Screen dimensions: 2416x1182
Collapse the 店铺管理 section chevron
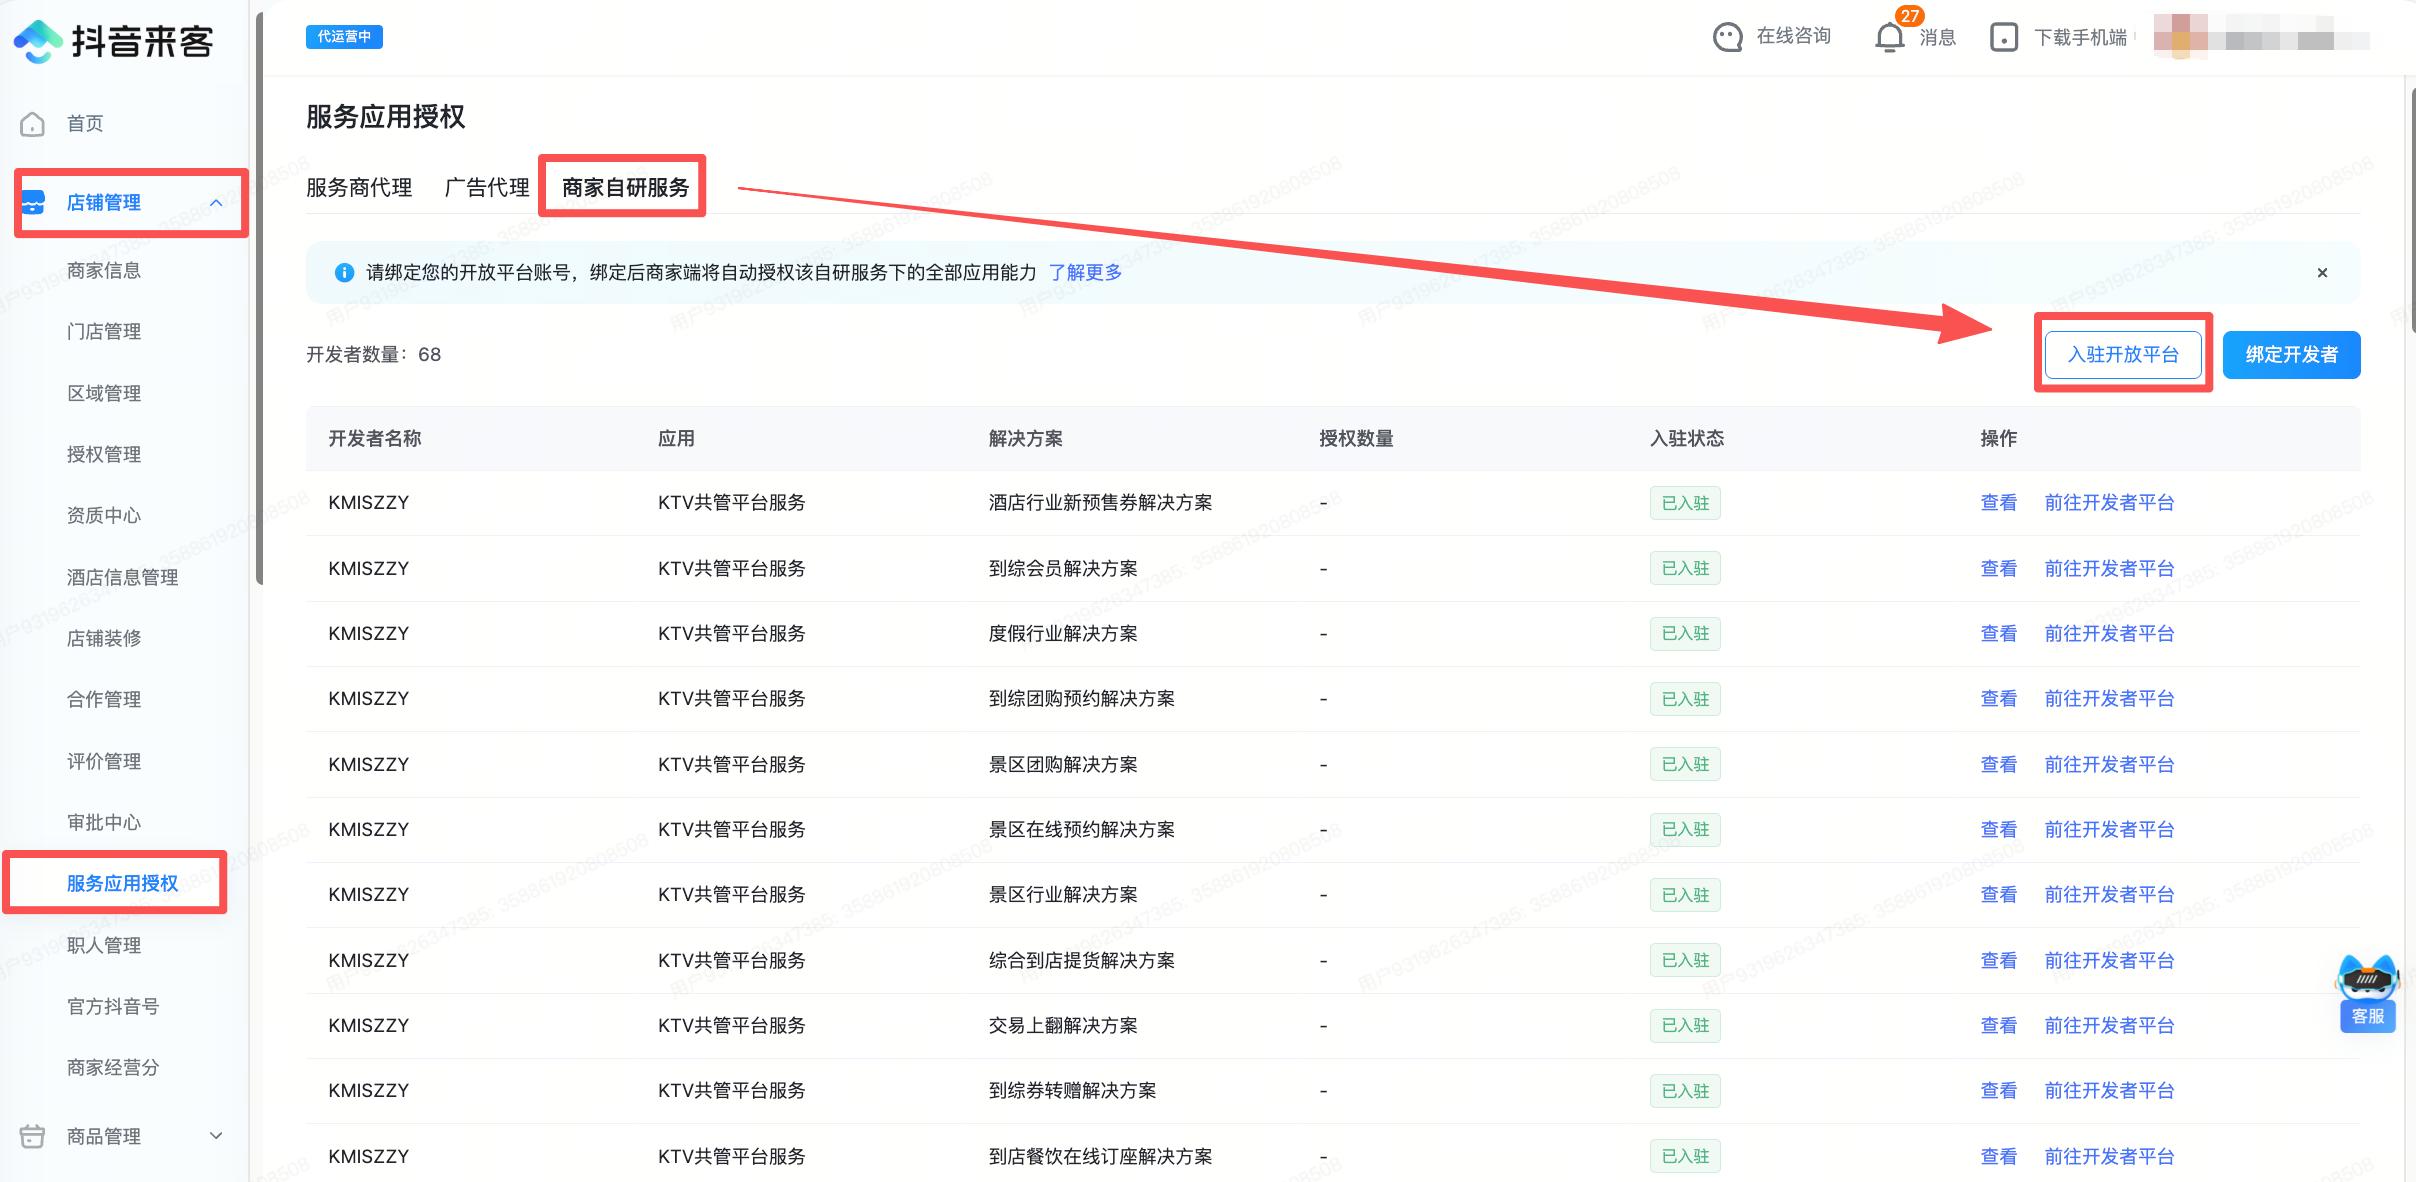(x=216, y=202)
